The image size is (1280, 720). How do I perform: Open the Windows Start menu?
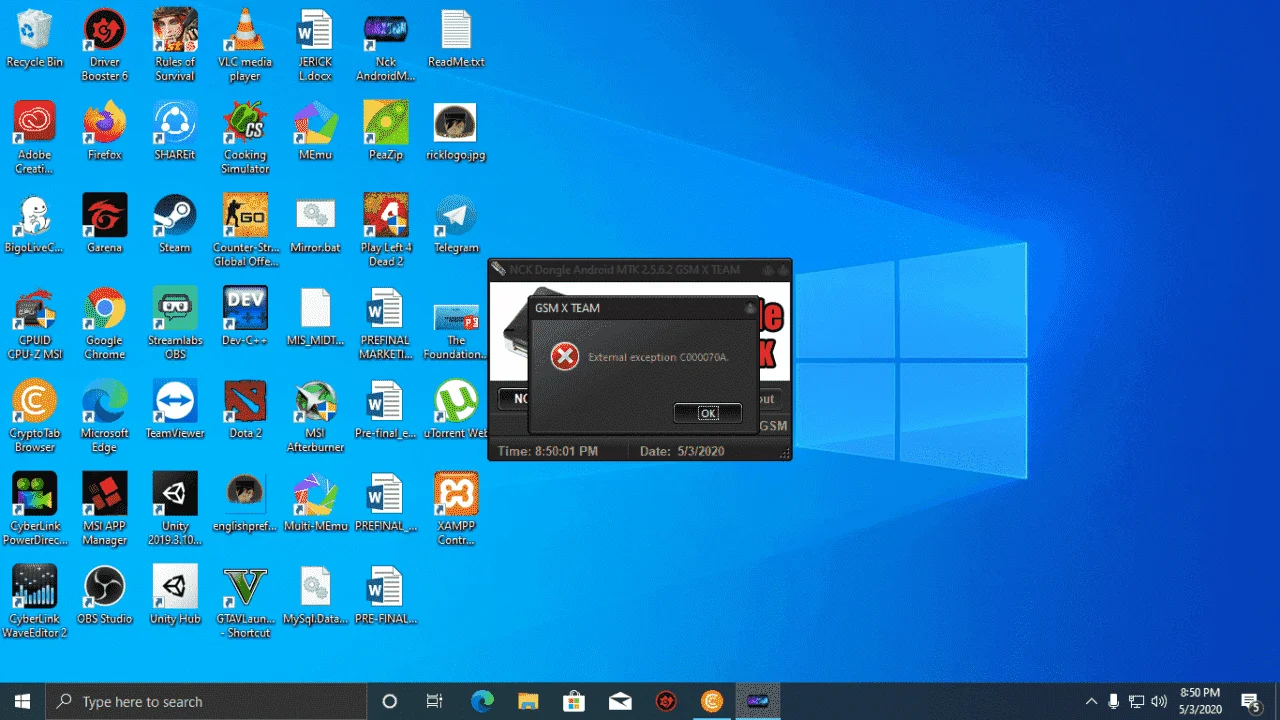pyautogui.click(x=22, y=701)
